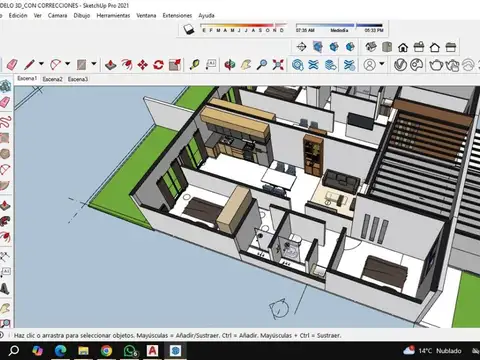Expand the Line tool dropdown arrow
Screen dimensions: 480x360
(41, 64)
